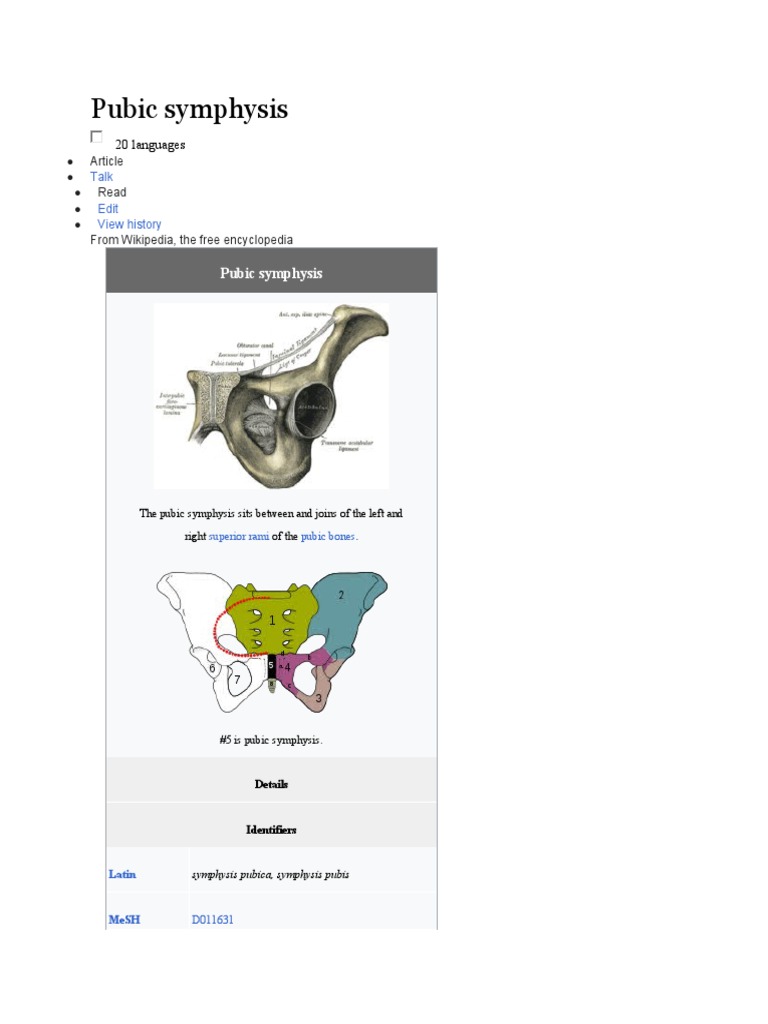Click the Latin label link

[x=122, y=874]
